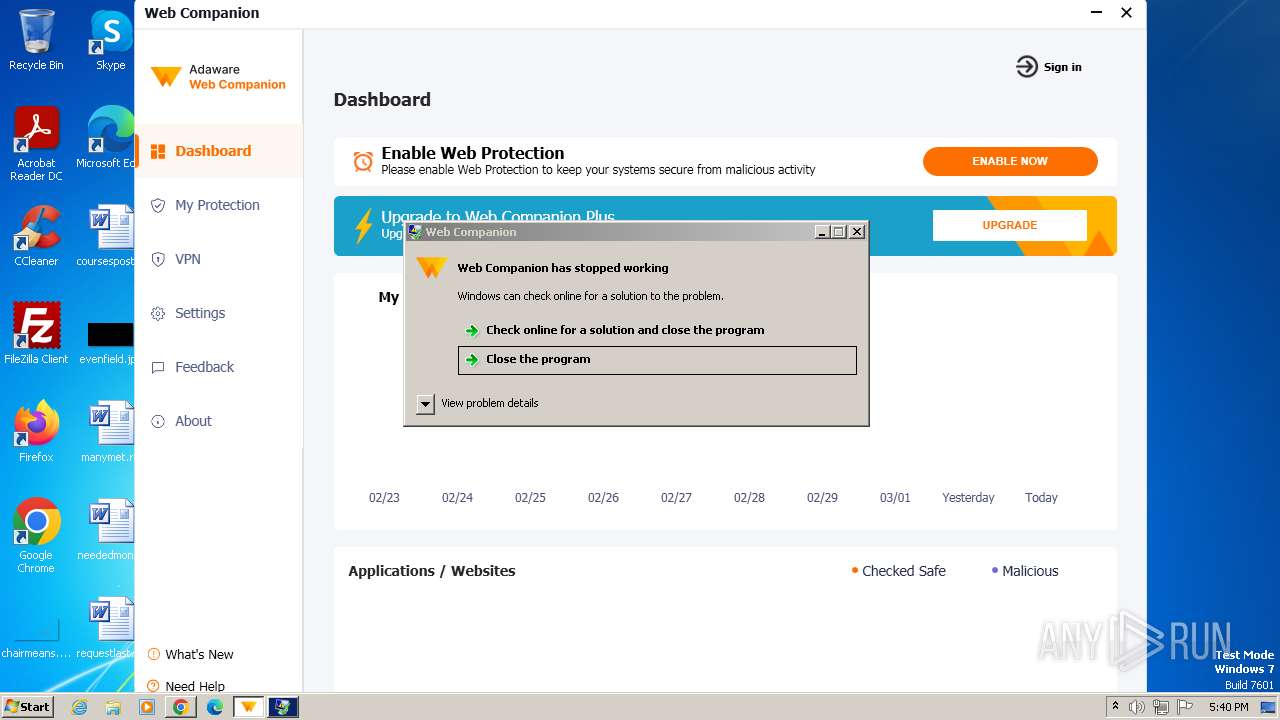The image size is (1280, 720).
Task: Open FileZilla Client shortcut
Action: point(36,333)
